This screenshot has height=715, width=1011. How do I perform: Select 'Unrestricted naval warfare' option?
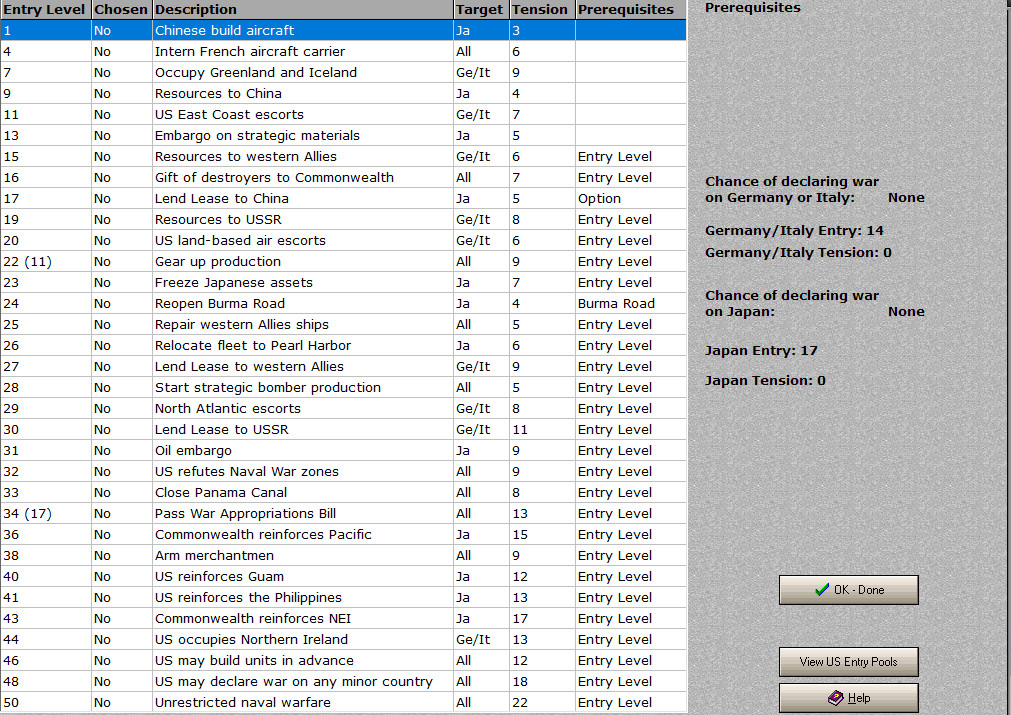[x=343, y=703]
